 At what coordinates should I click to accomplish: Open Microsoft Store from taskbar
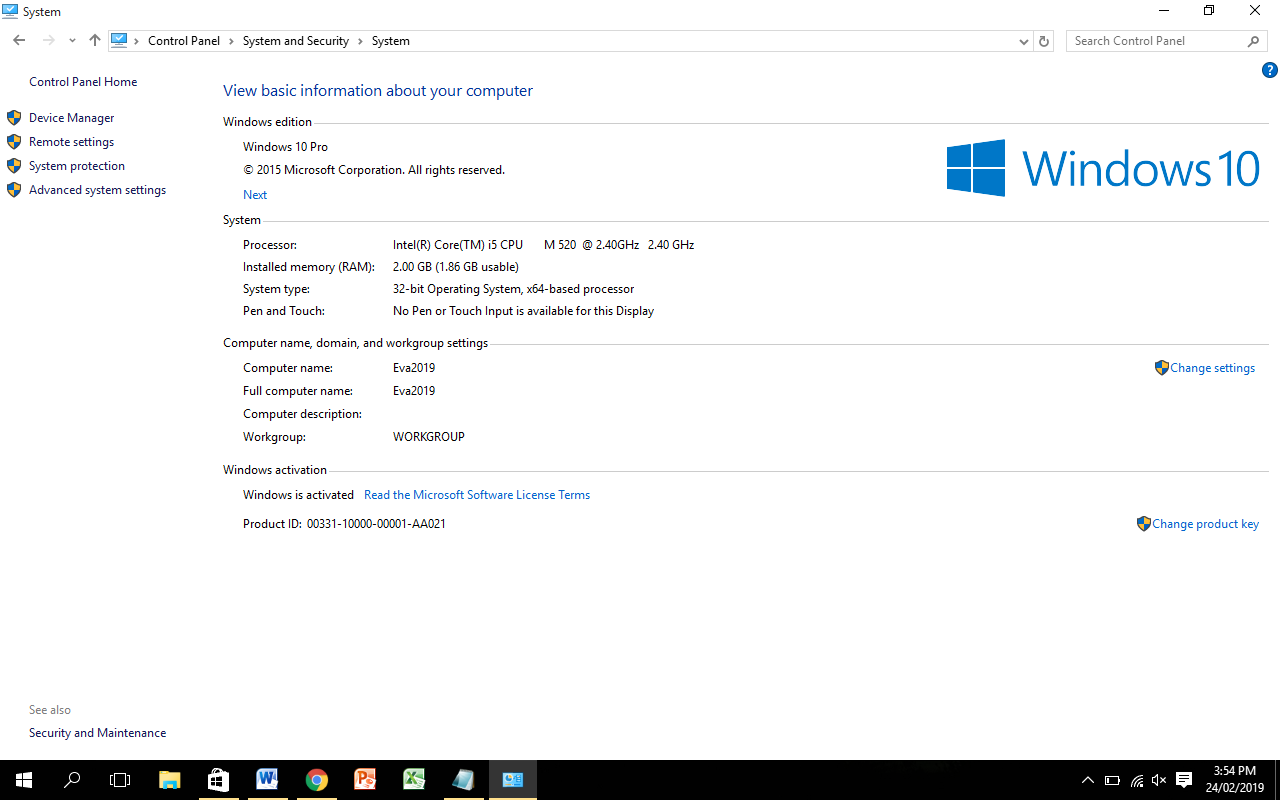(x=218, y=780)
